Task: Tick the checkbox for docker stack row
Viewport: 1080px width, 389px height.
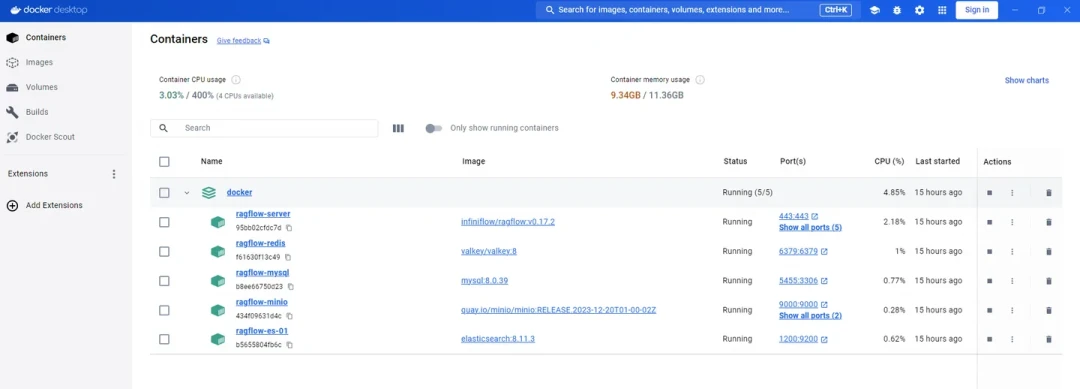Action: coord(164,193)
